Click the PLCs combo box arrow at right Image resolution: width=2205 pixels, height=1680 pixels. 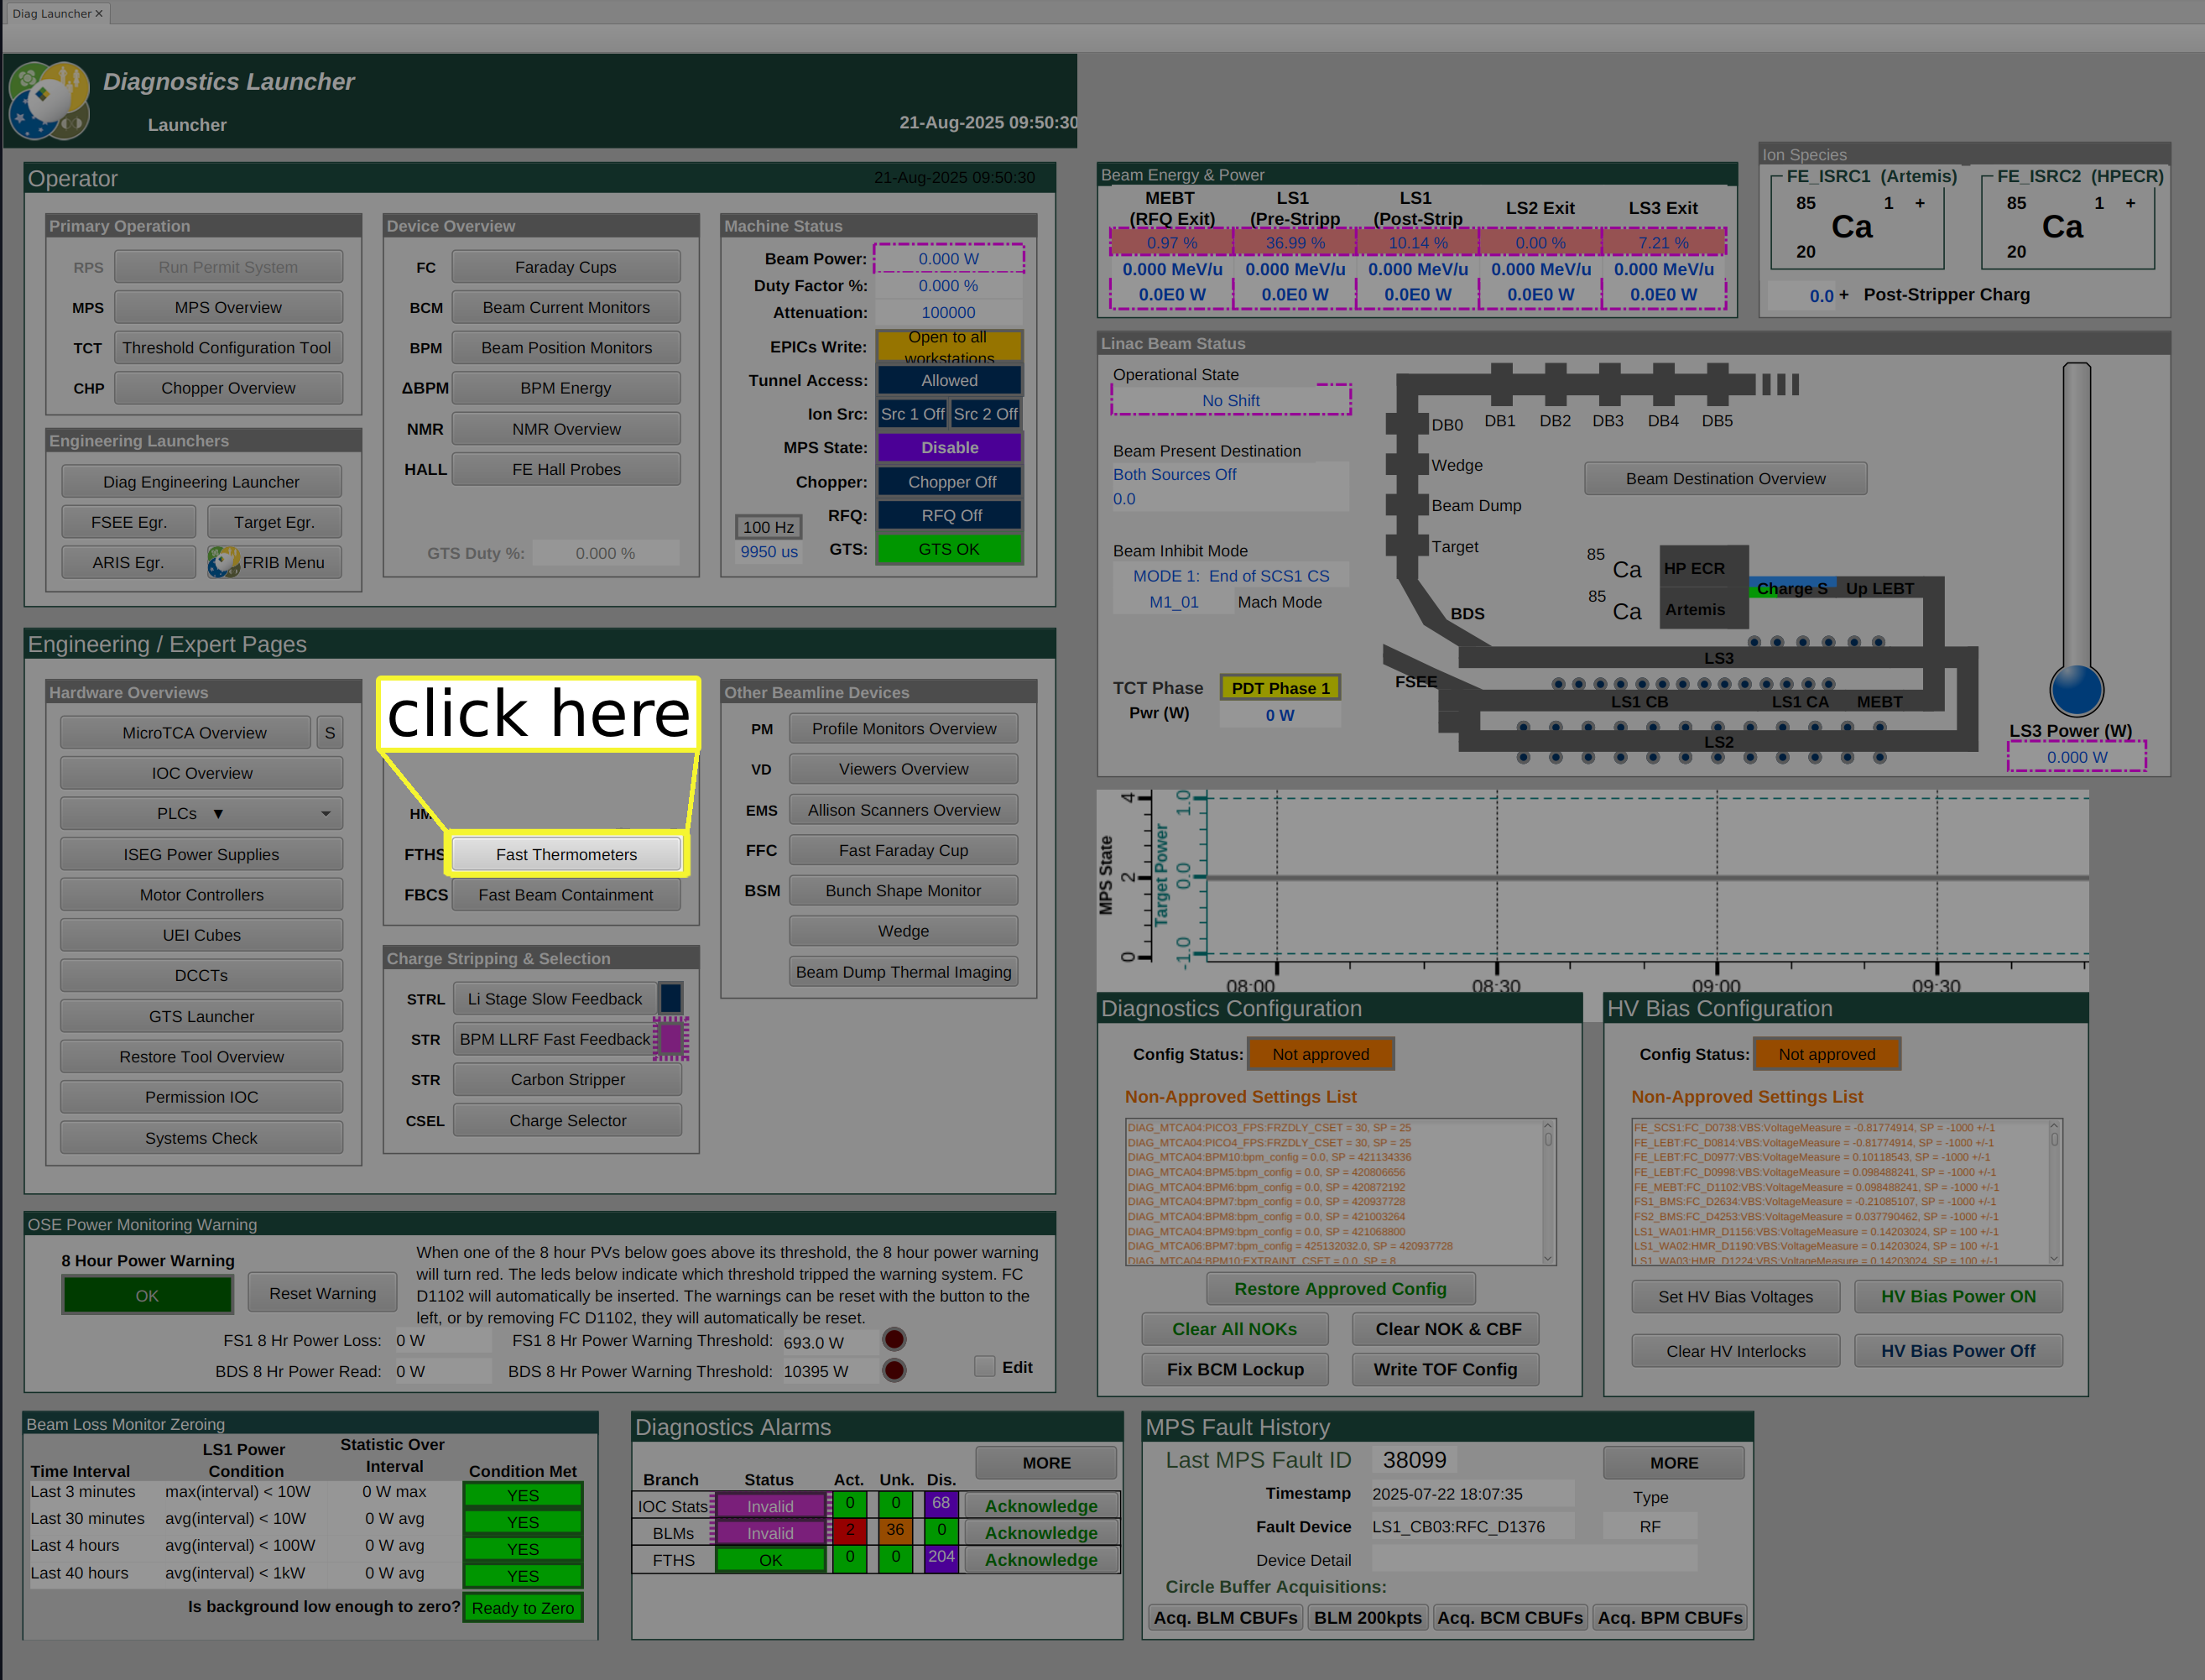tap(326, 814)
